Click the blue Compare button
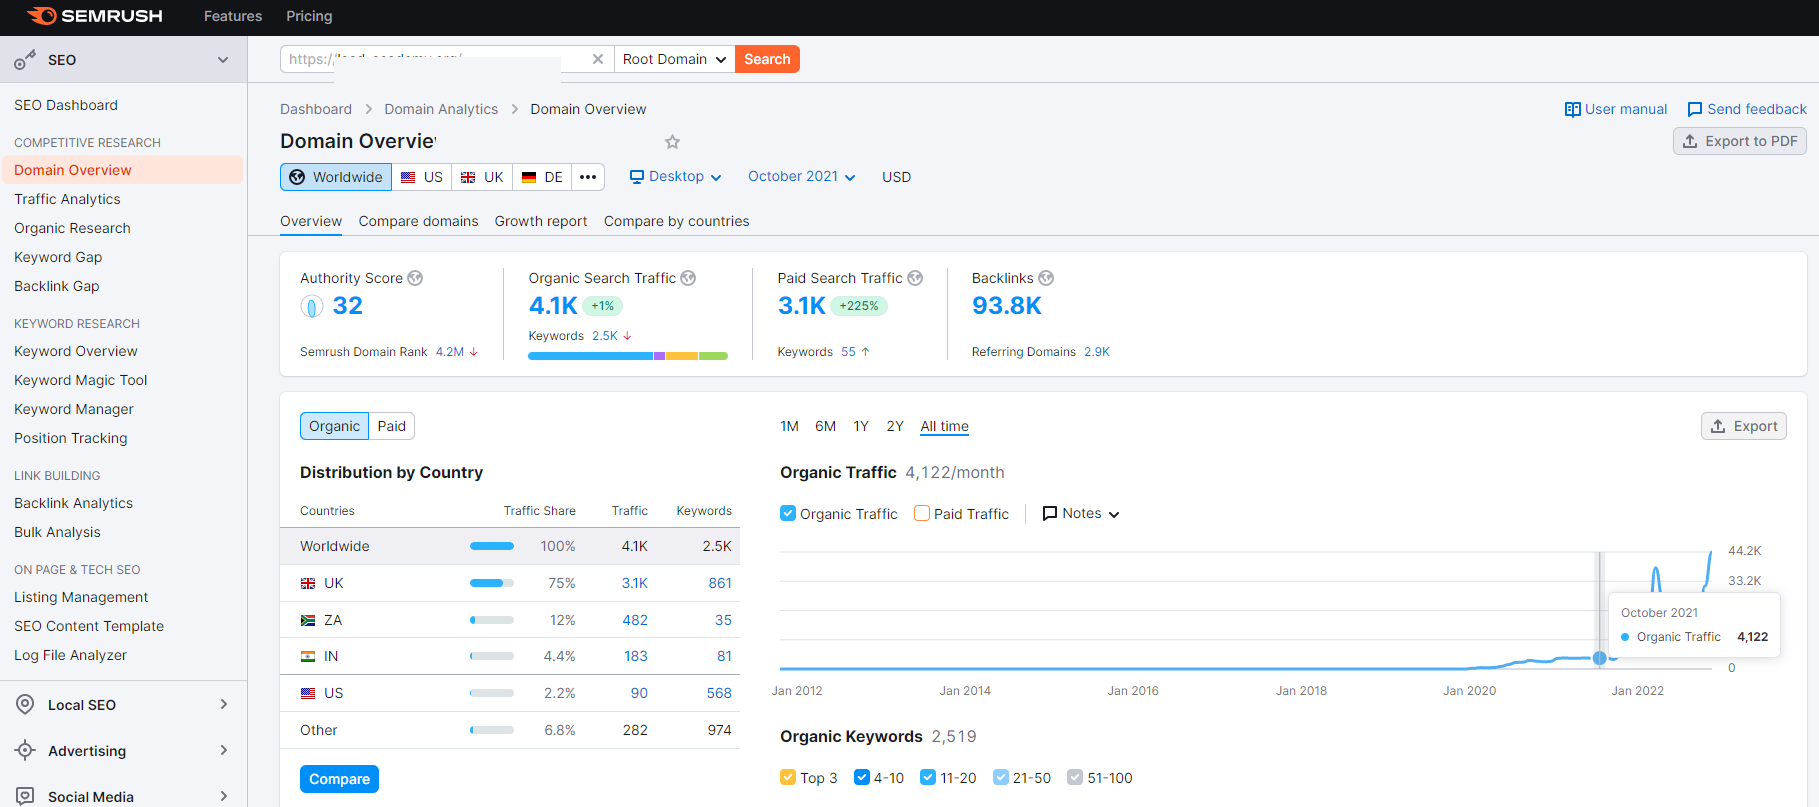This screenshot has width=1819, height=807. [339, 779]
